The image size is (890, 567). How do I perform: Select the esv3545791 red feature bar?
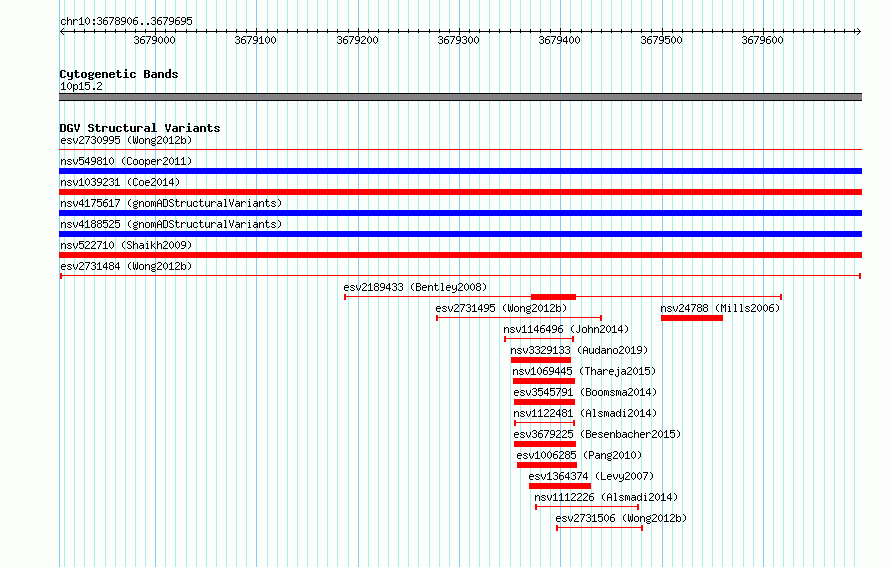(x=544, y=402)
